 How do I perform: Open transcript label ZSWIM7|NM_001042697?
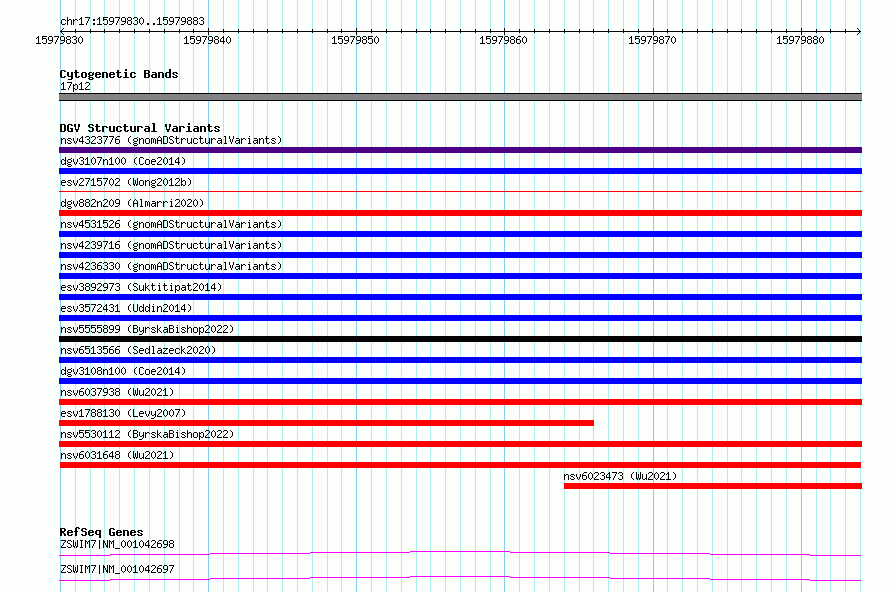117,569
